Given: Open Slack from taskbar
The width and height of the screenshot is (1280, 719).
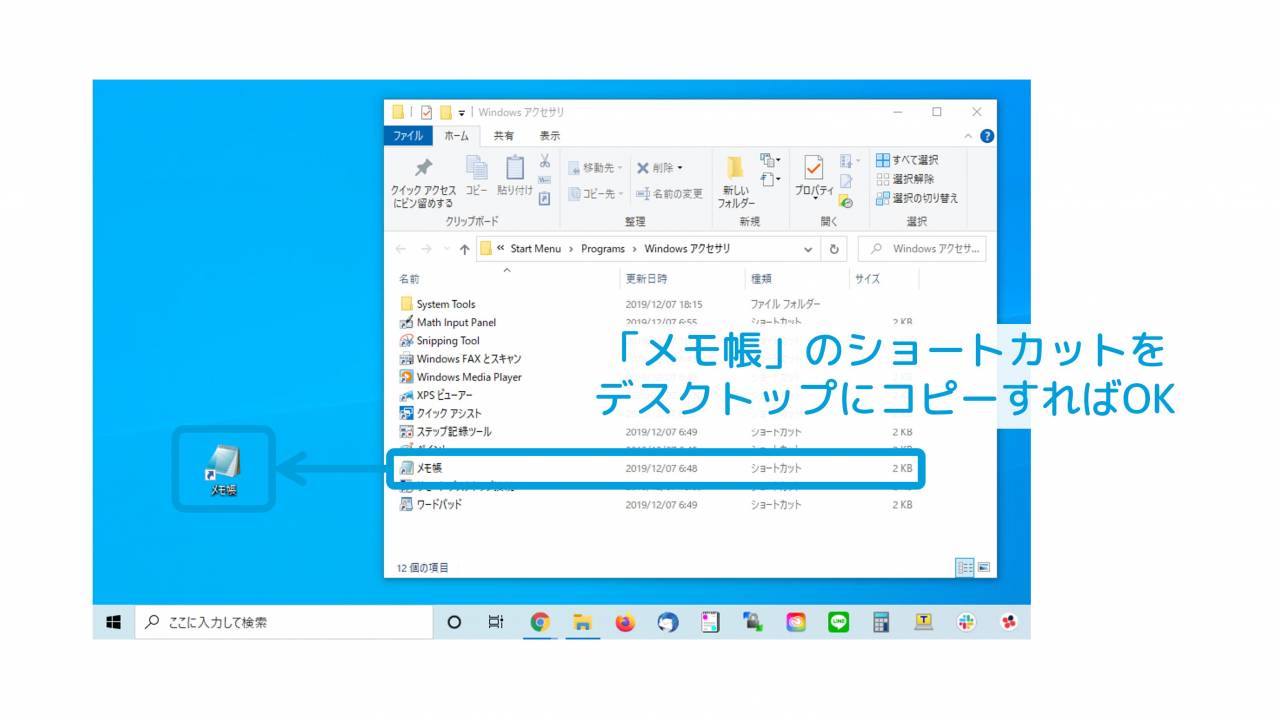Looking at the screenshot, I should click(x=966, y=622).
